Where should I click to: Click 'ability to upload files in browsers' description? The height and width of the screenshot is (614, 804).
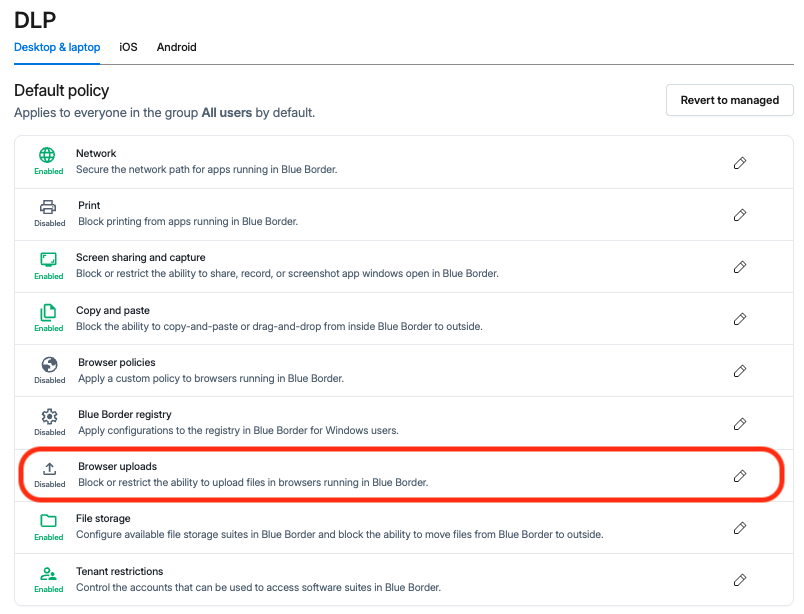(253, 482)
